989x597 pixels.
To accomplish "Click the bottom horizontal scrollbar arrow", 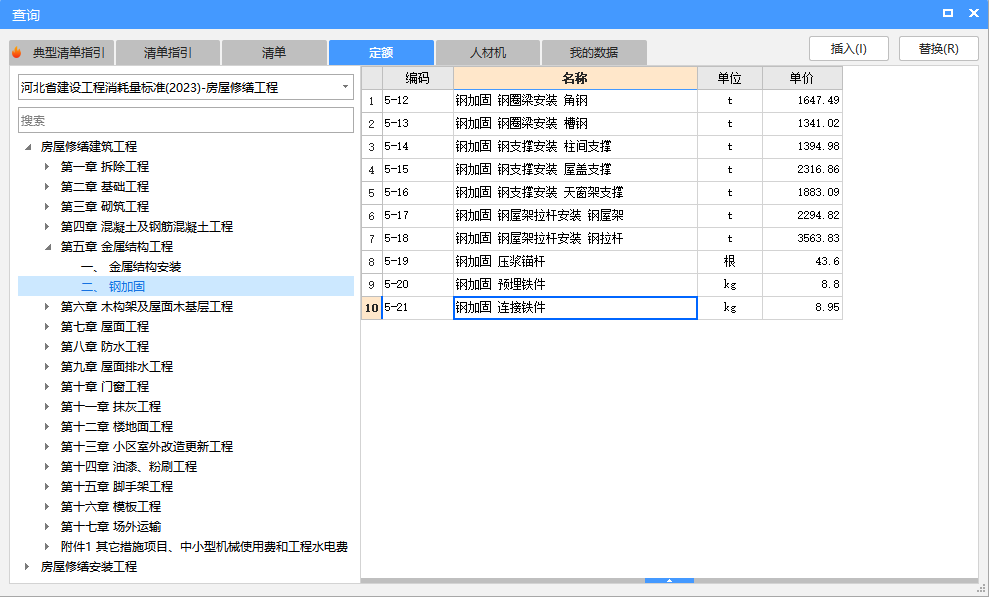I will 668,580.
